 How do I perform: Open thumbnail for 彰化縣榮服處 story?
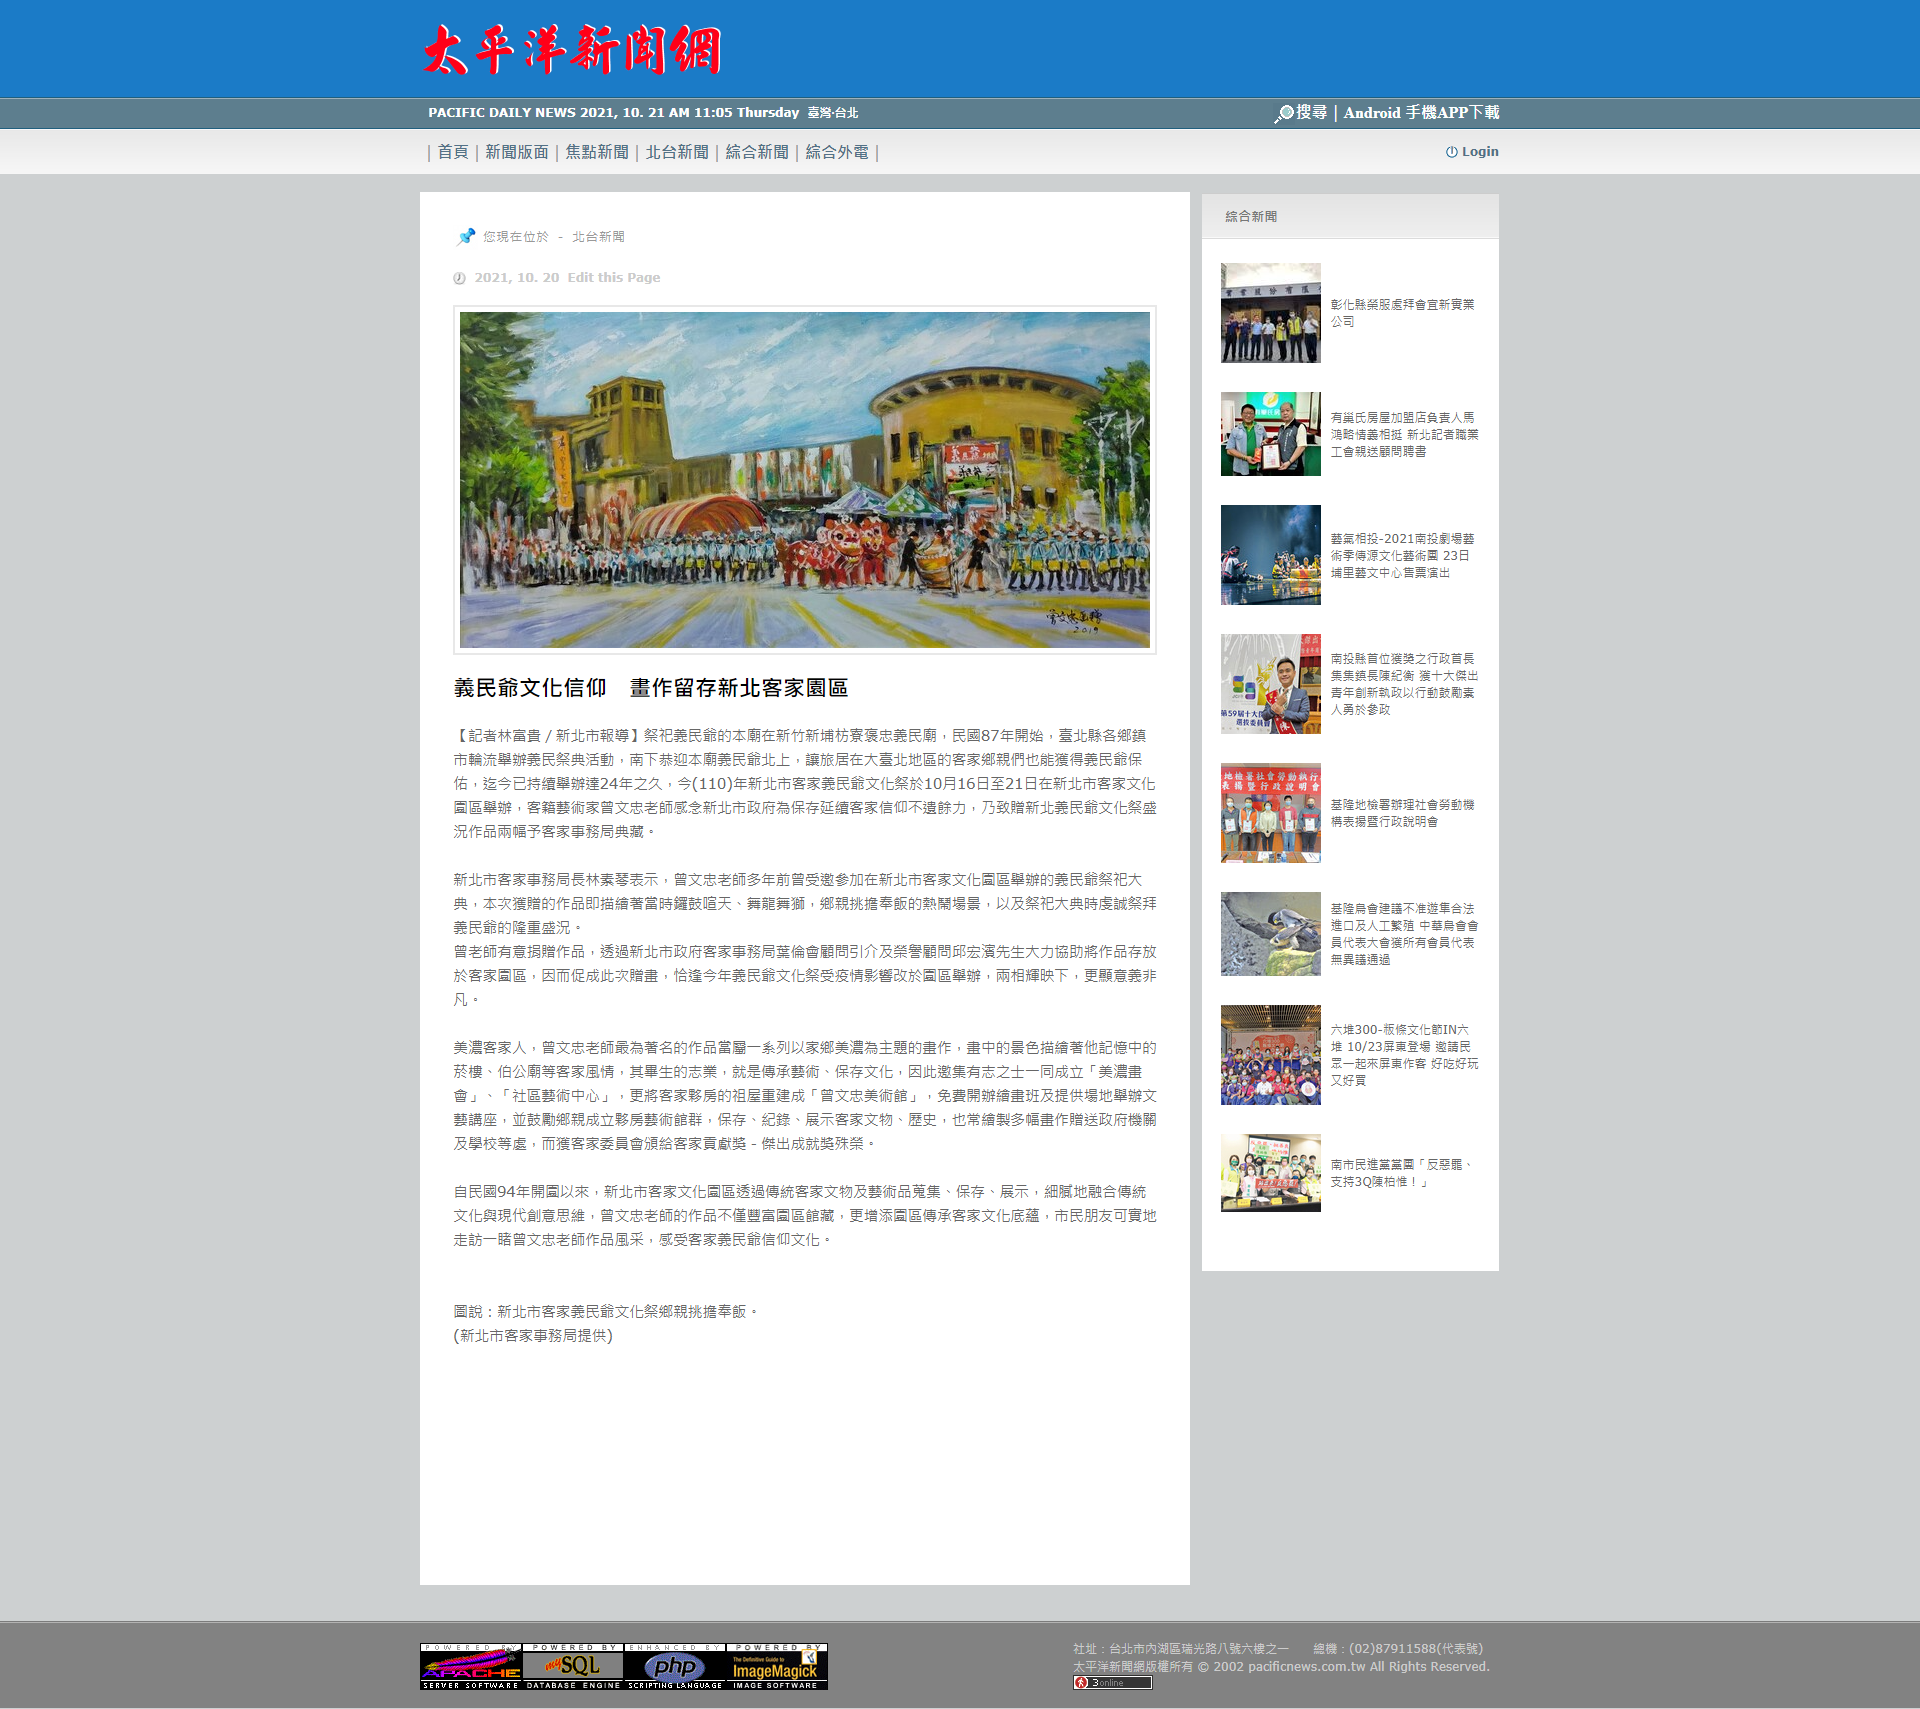click(1270, 313)
